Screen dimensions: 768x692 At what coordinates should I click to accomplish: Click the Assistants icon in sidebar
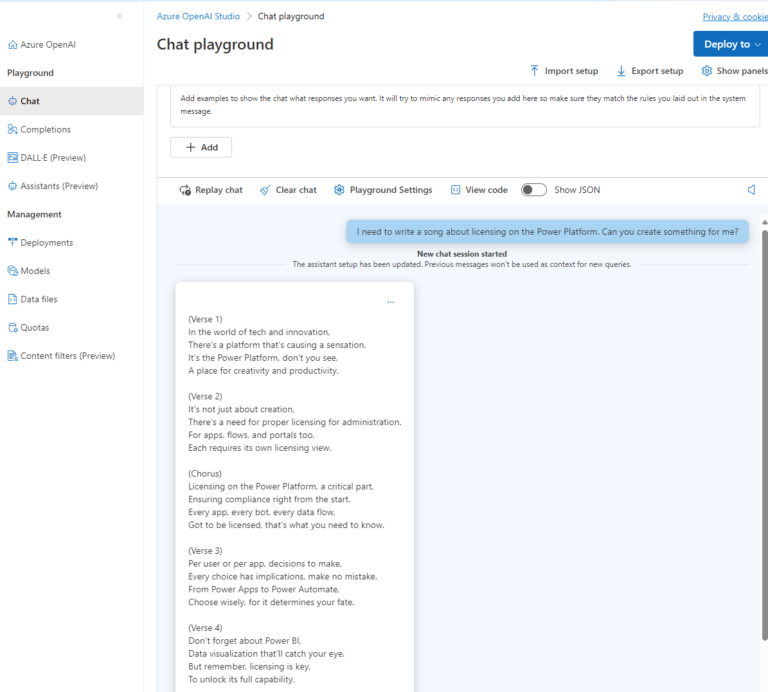pyautogui.click(x=13, y=186)
